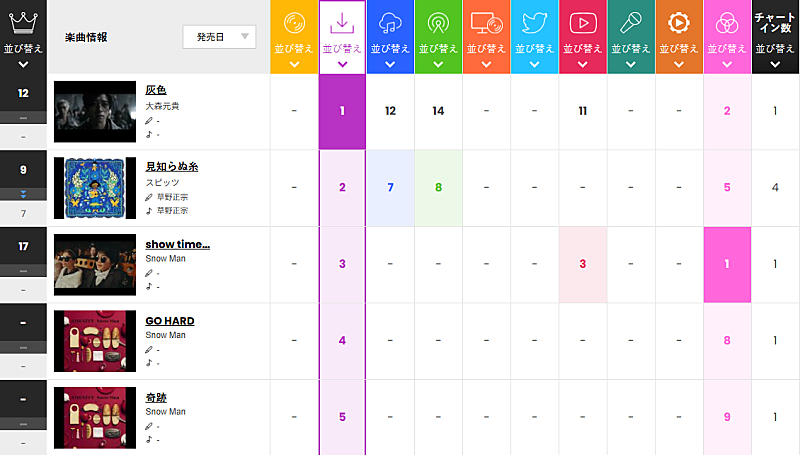
Task: Click the blue down arrows under rank 9
Action: (x=23, y=194)
